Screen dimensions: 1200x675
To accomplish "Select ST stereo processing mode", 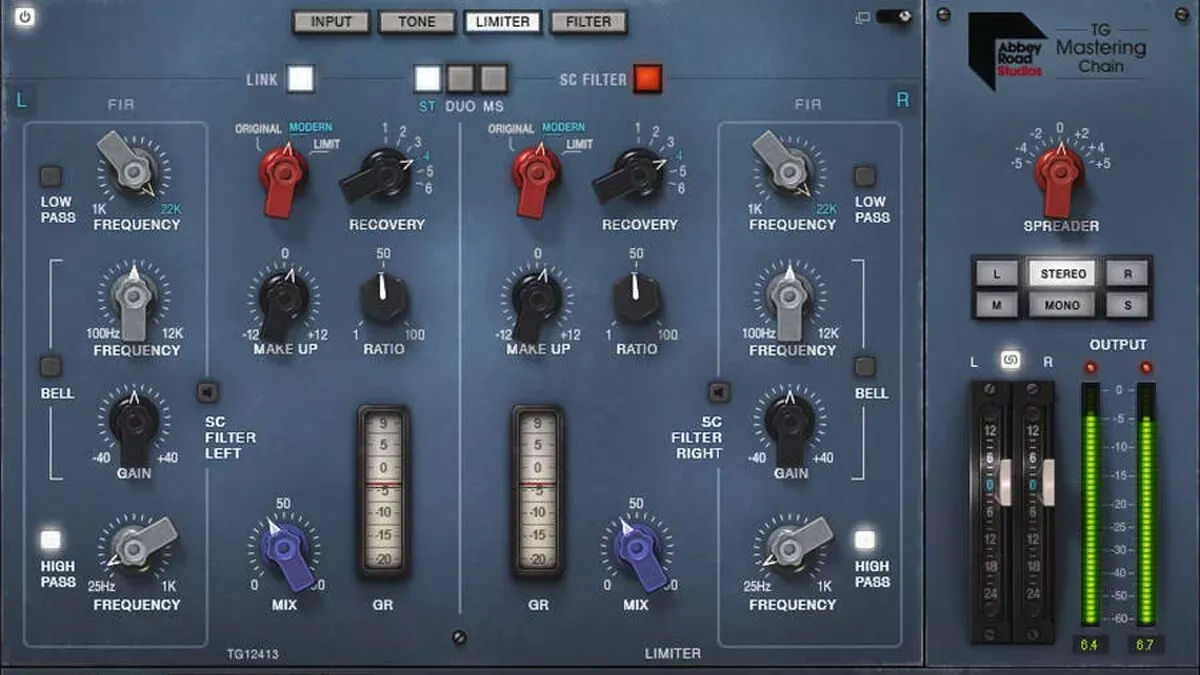I will (x=428, y=78).
